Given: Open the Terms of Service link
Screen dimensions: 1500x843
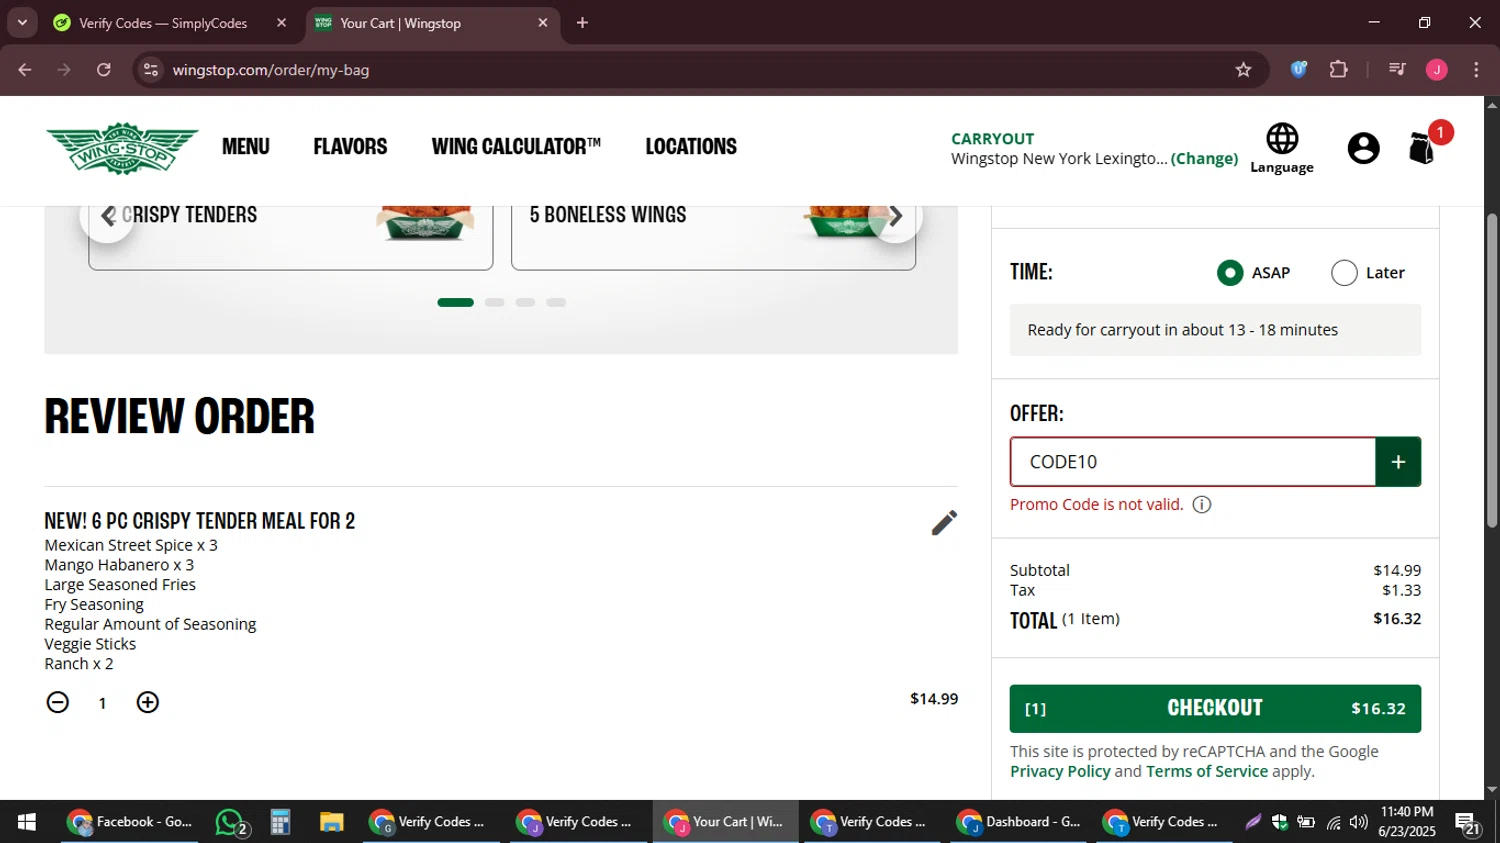Looking at the screenshot, I should (1207, 772).
